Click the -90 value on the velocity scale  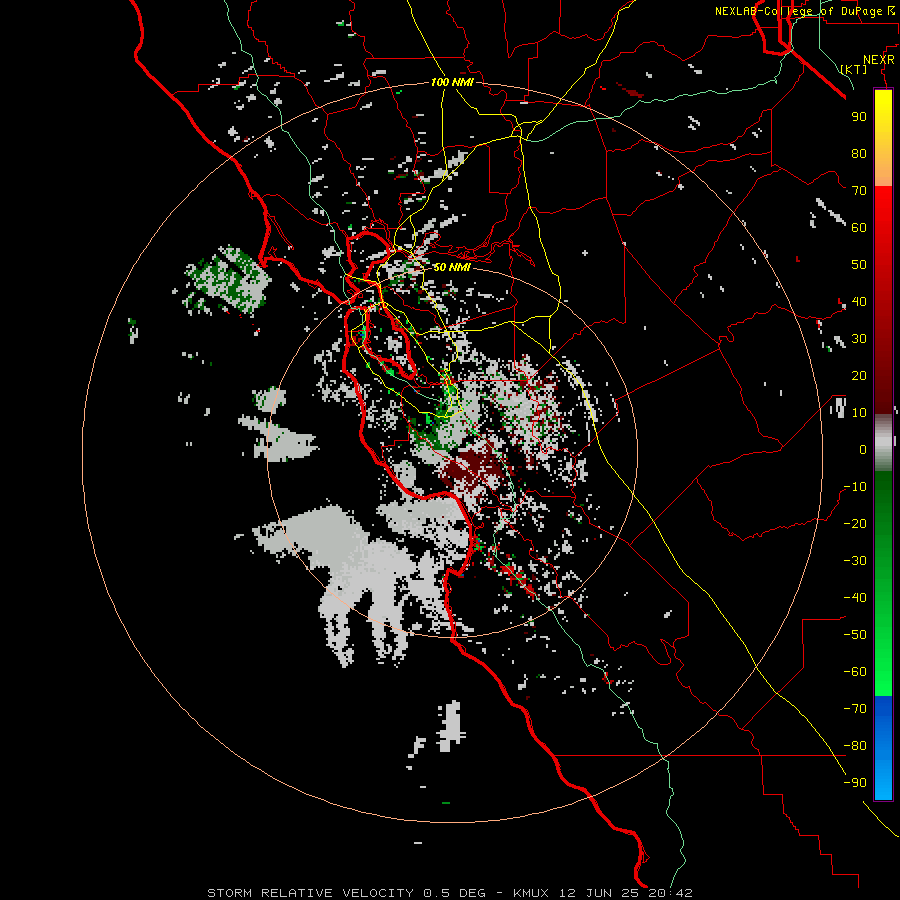[855, 783]
